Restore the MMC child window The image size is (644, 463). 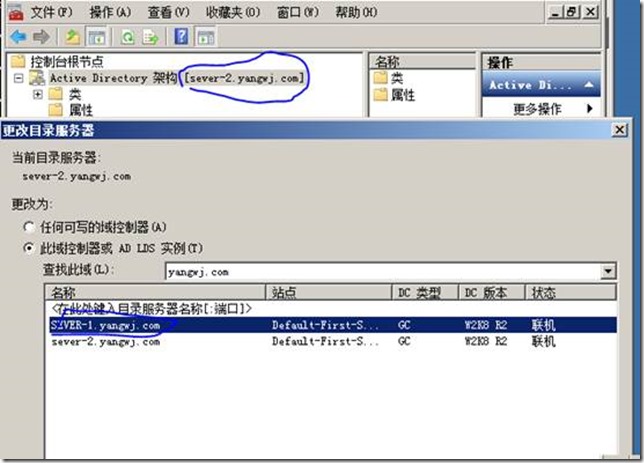[x=572, y=12]
